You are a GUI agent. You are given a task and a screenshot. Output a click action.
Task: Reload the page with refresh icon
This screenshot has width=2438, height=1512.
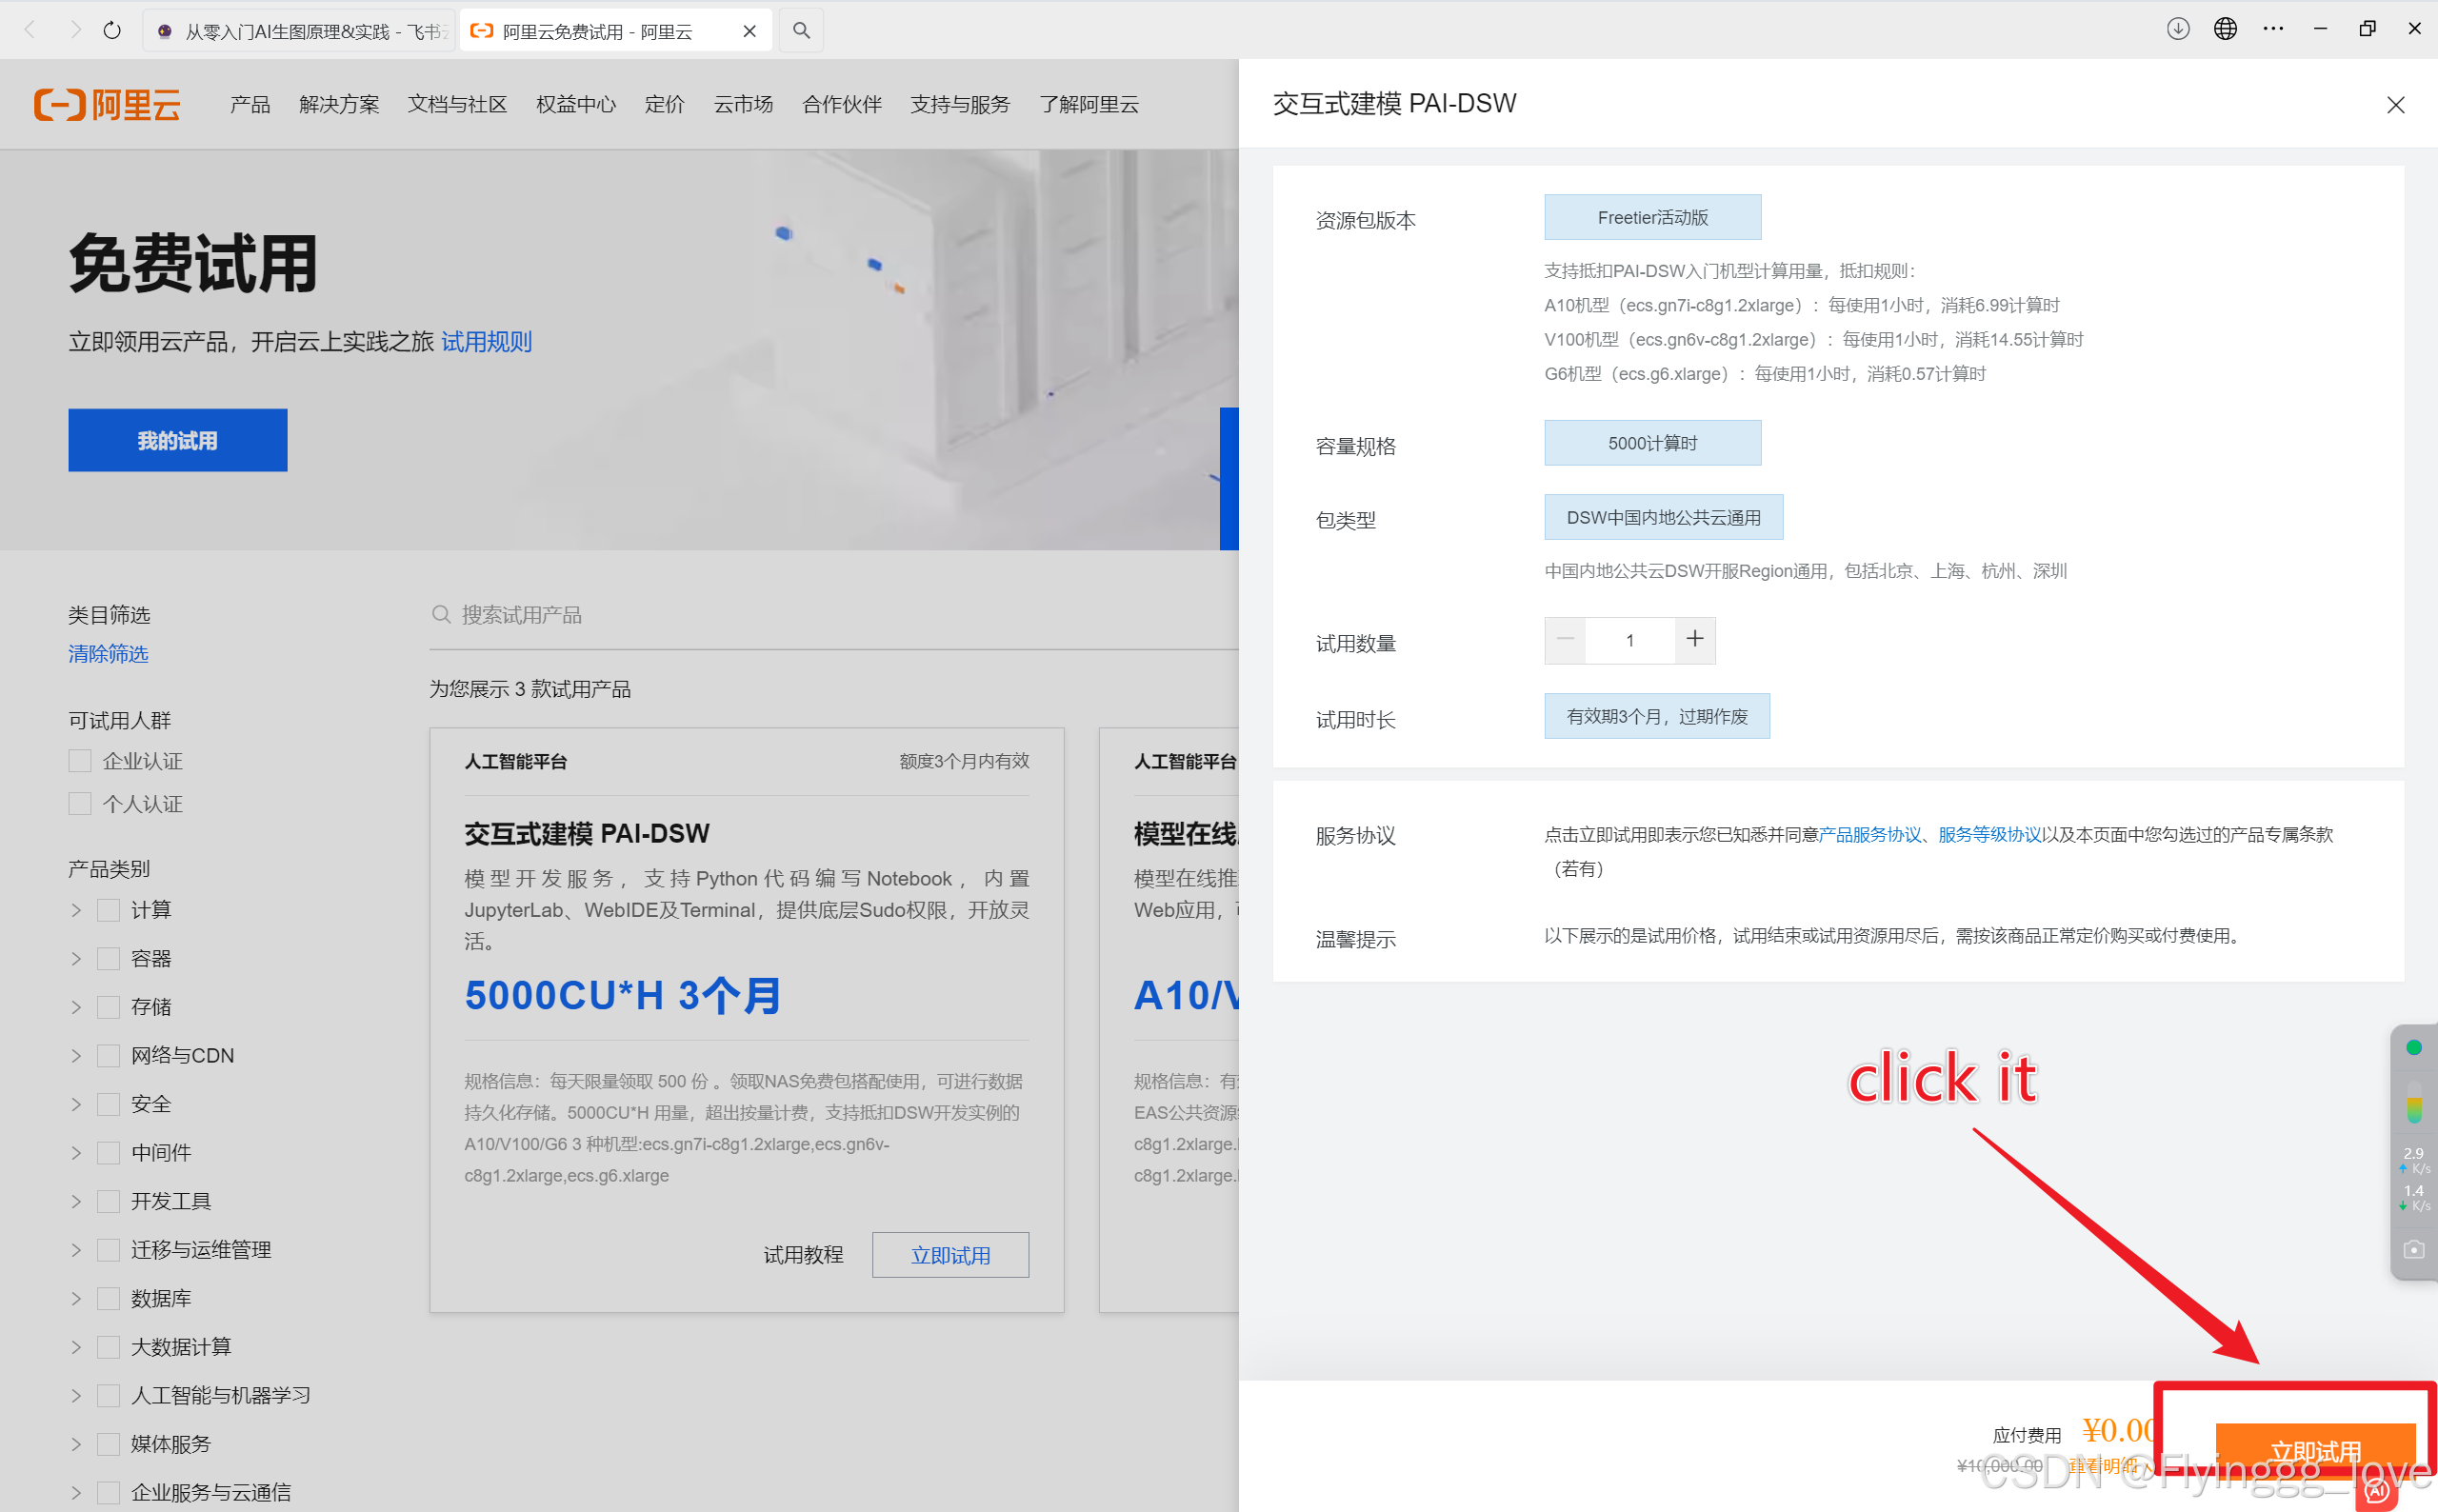tap(112, 30)
